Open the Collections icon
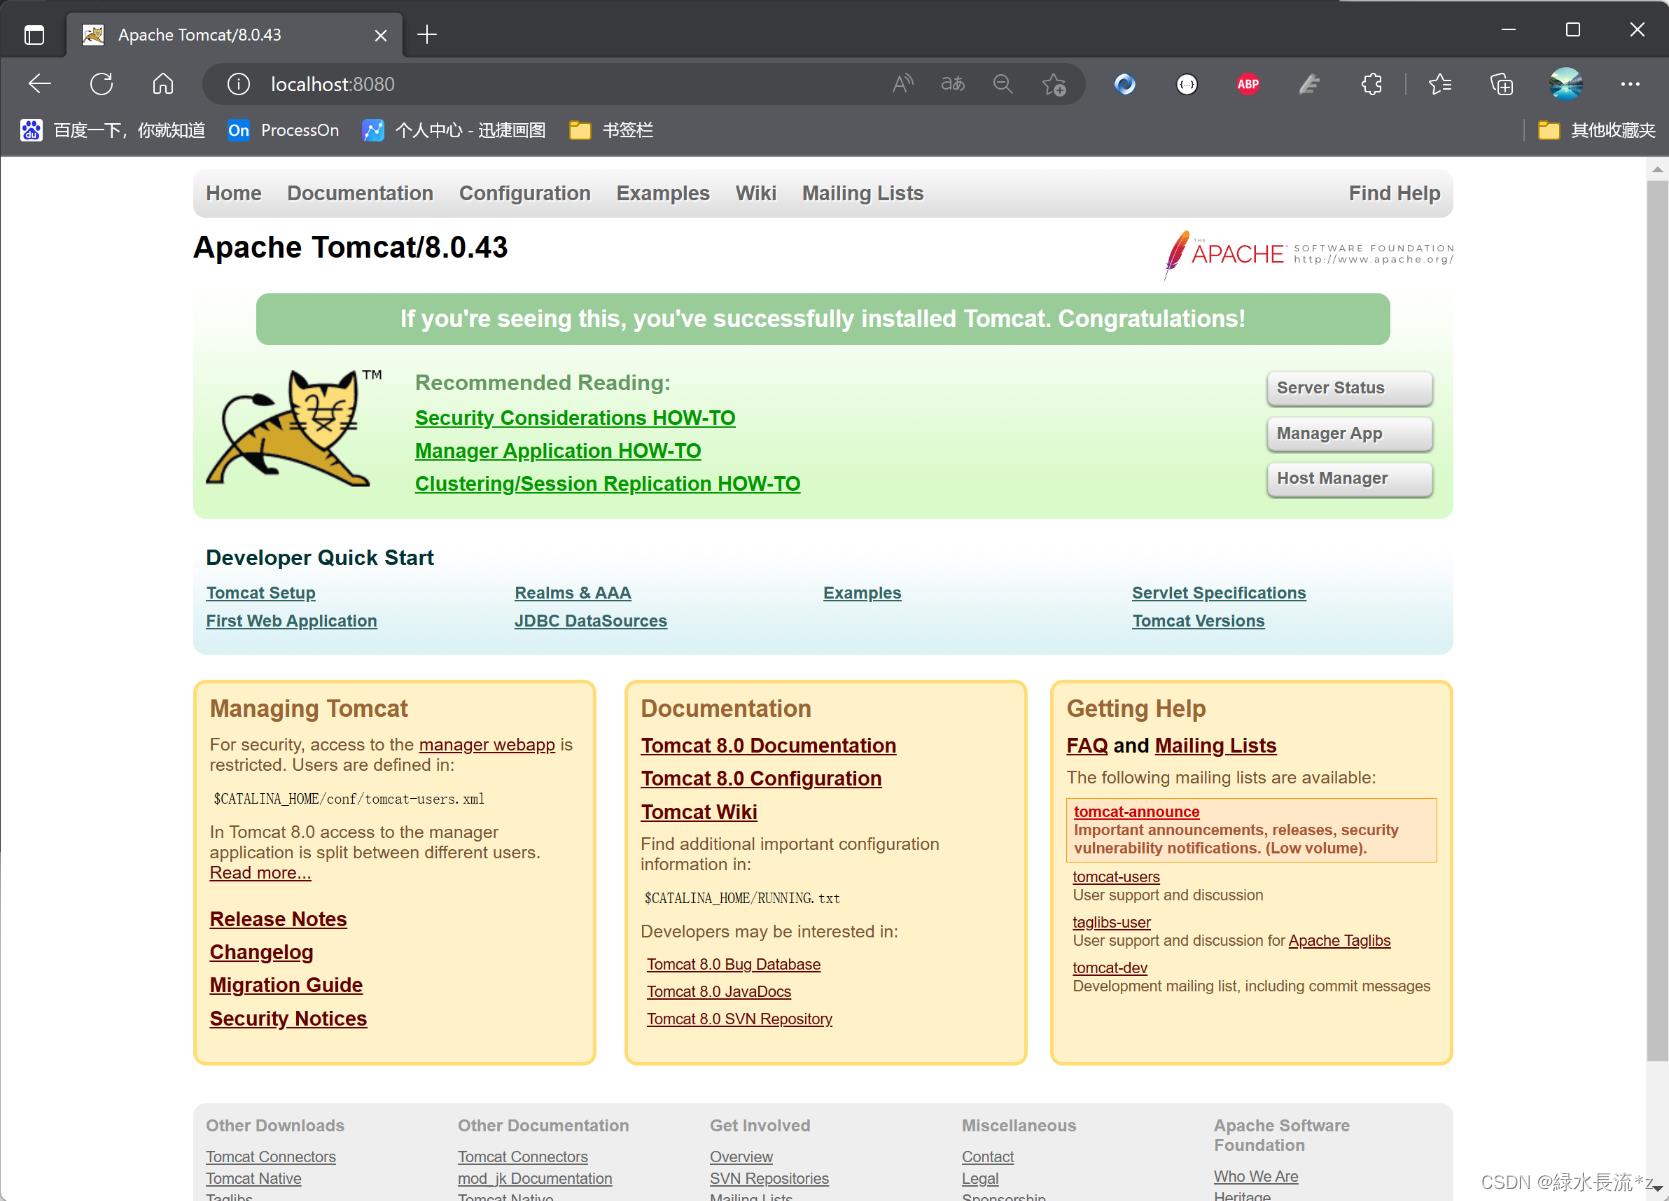 [x=1502, y=84]
